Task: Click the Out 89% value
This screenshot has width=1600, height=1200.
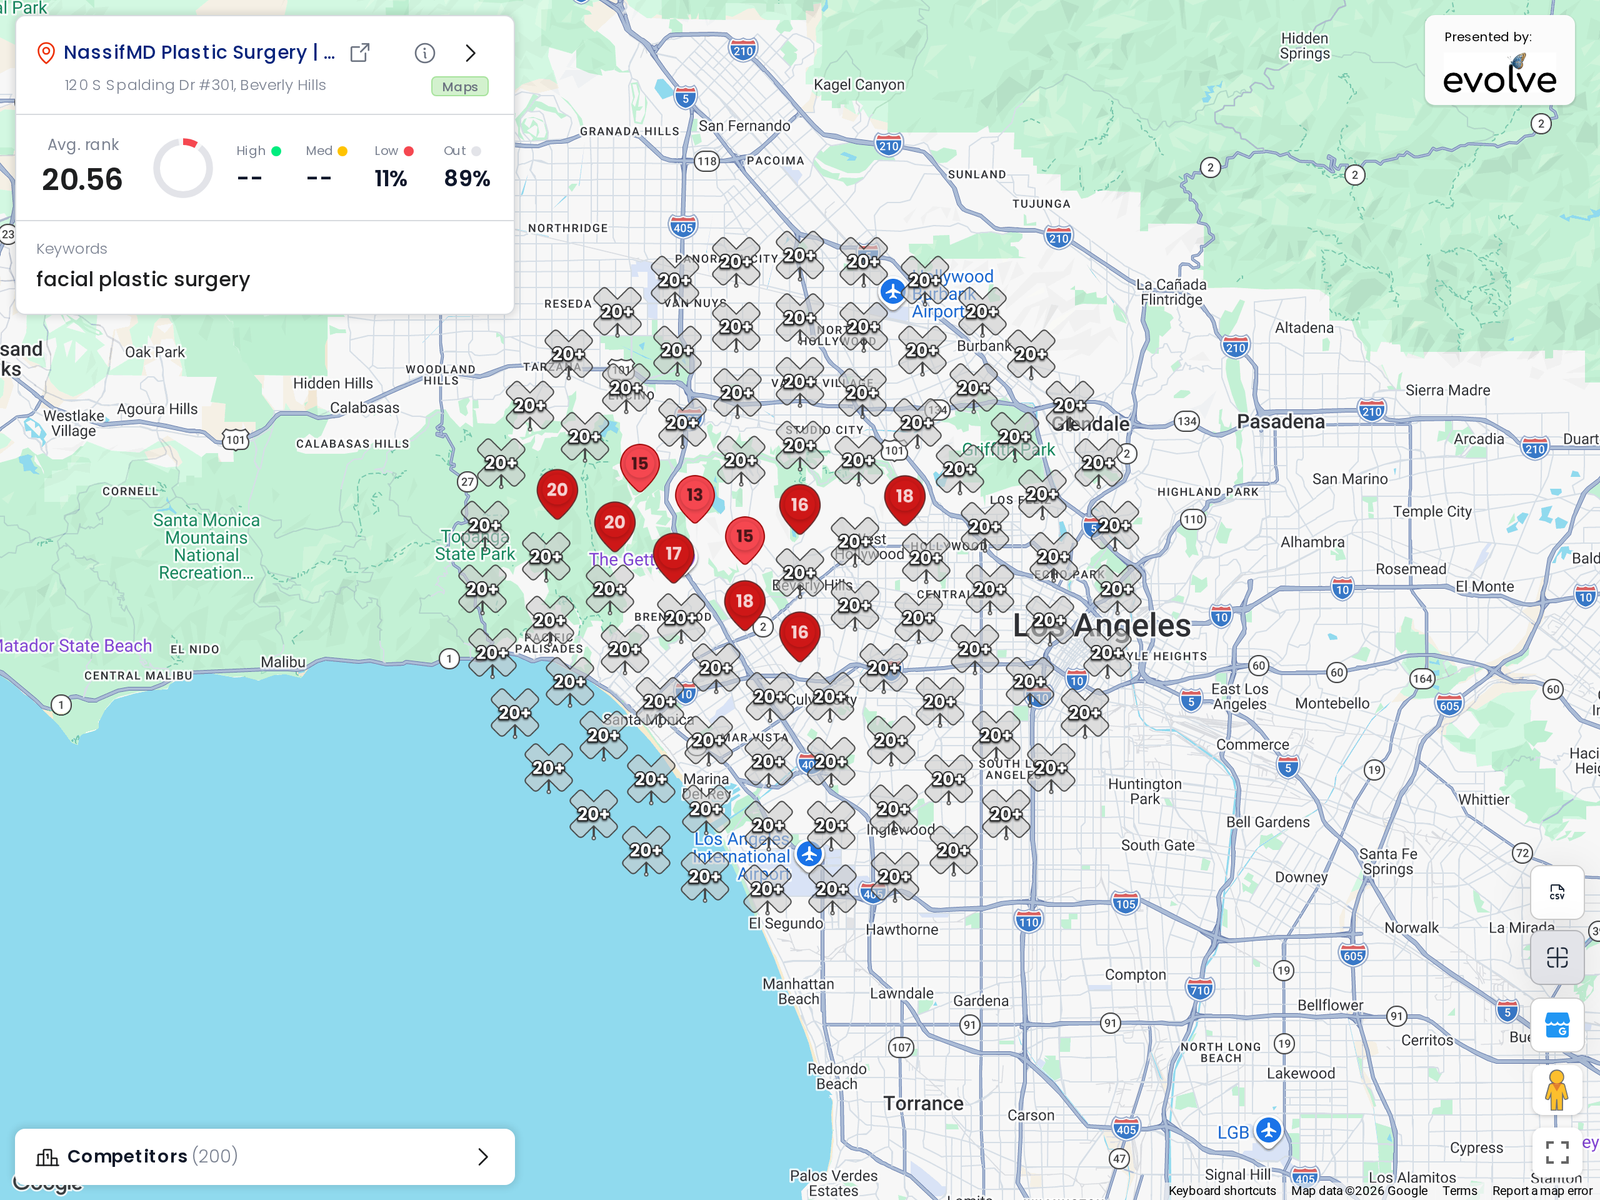Action: [x=467, y=179]
